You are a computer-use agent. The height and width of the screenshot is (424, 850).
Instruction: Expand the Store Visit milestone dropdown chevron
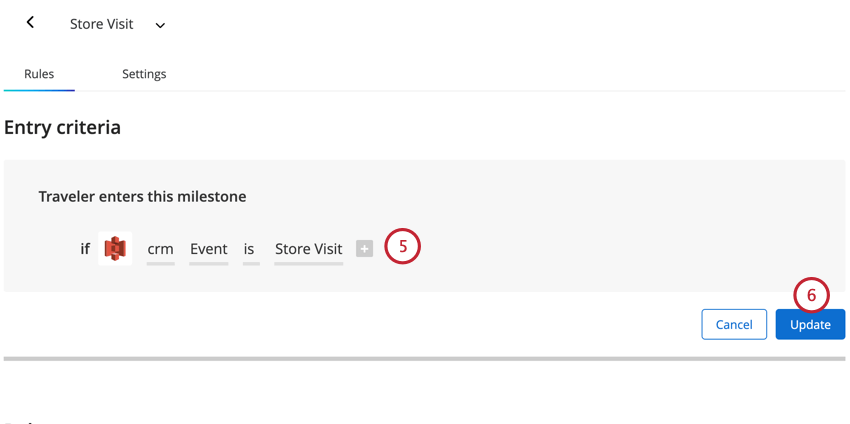click(160, 25)
